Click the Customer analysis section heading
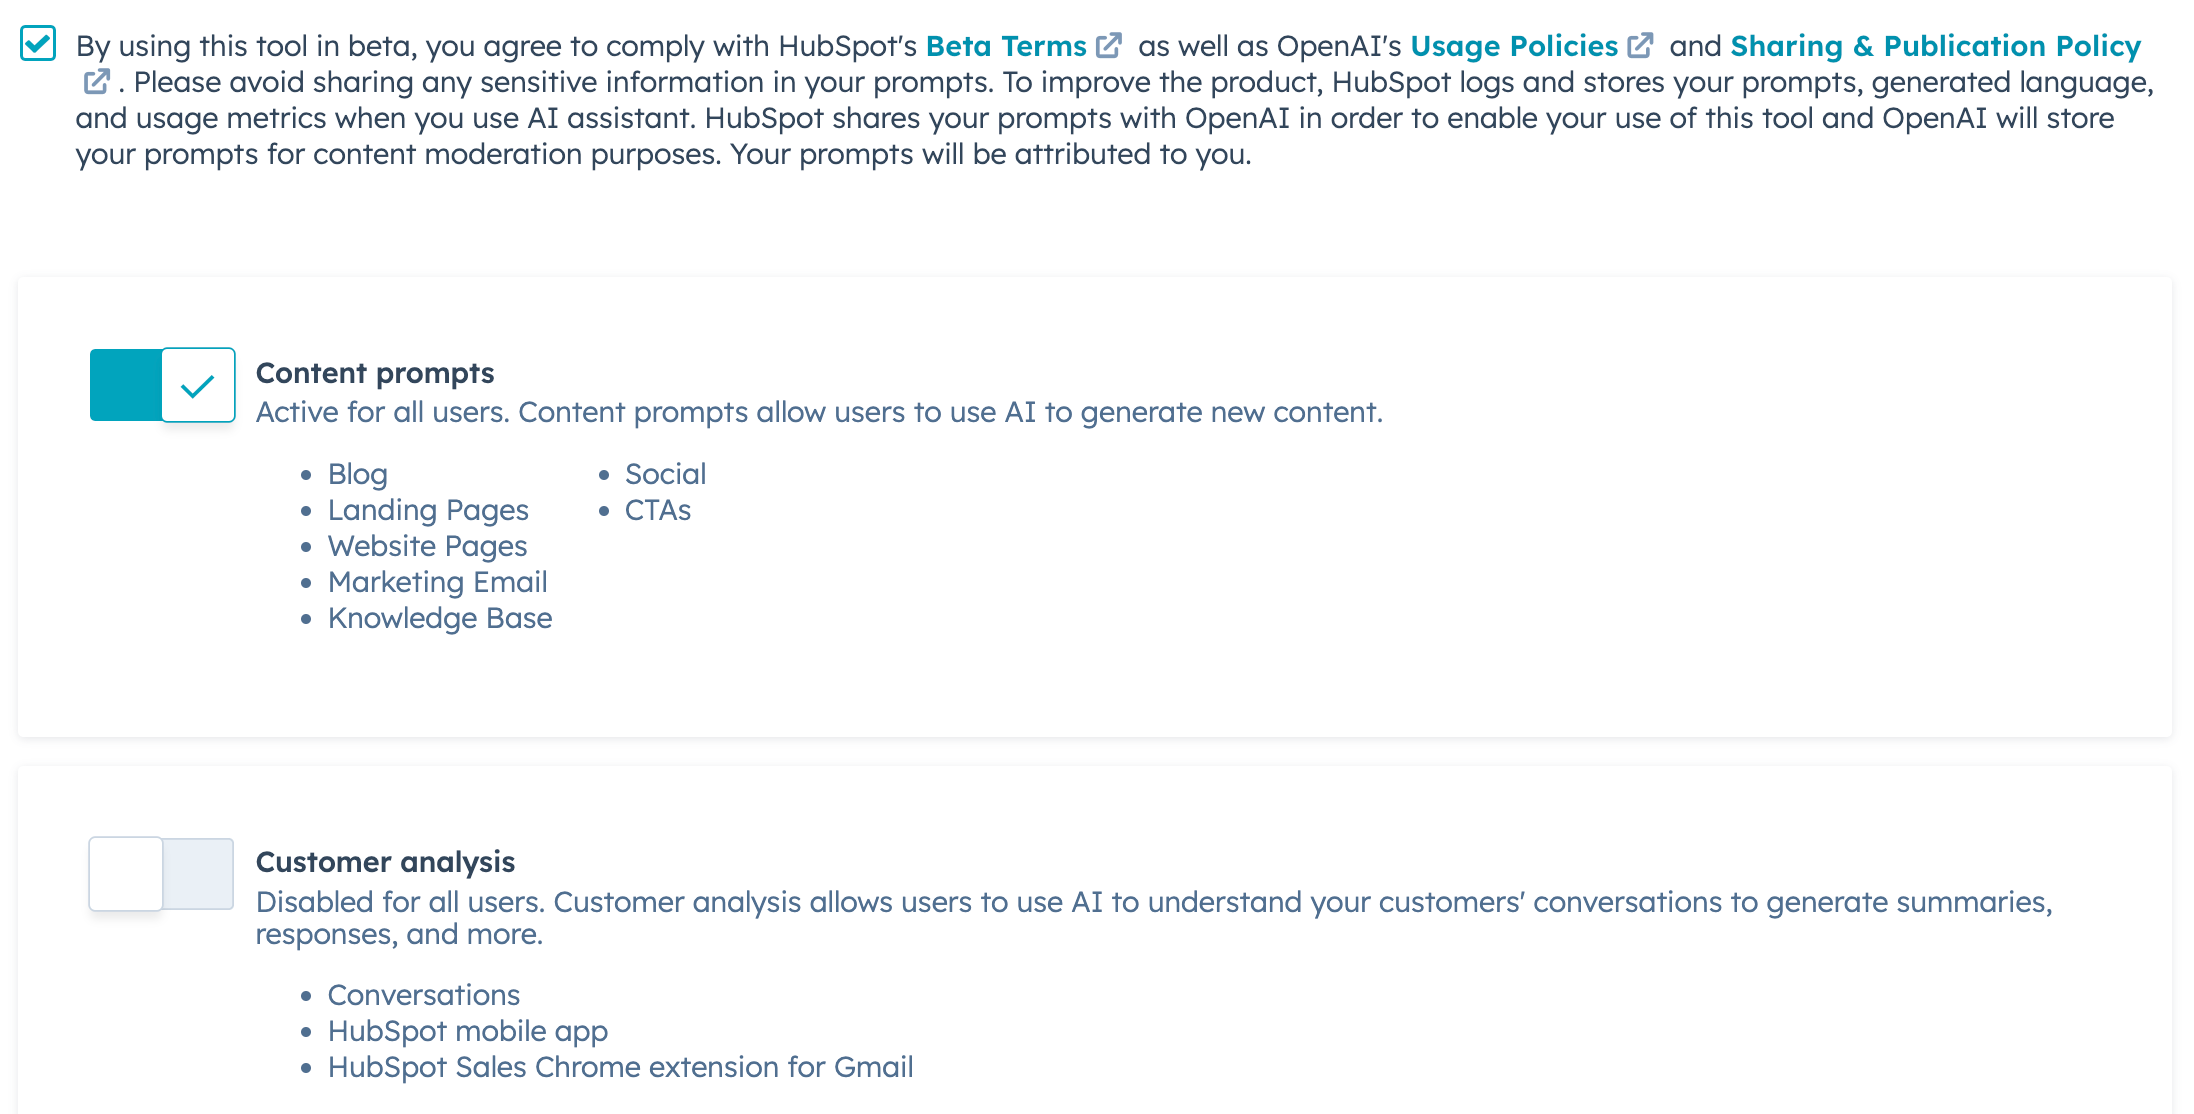The image size is (2194, 1114). coord(386,862)
